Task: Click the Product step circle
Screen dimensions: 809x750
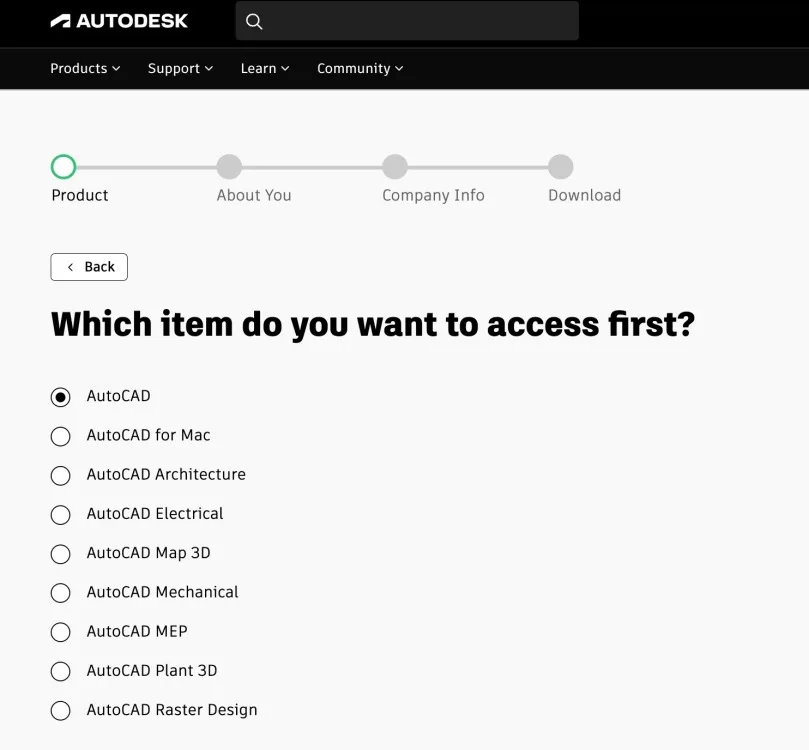Action: coord(63,167)
